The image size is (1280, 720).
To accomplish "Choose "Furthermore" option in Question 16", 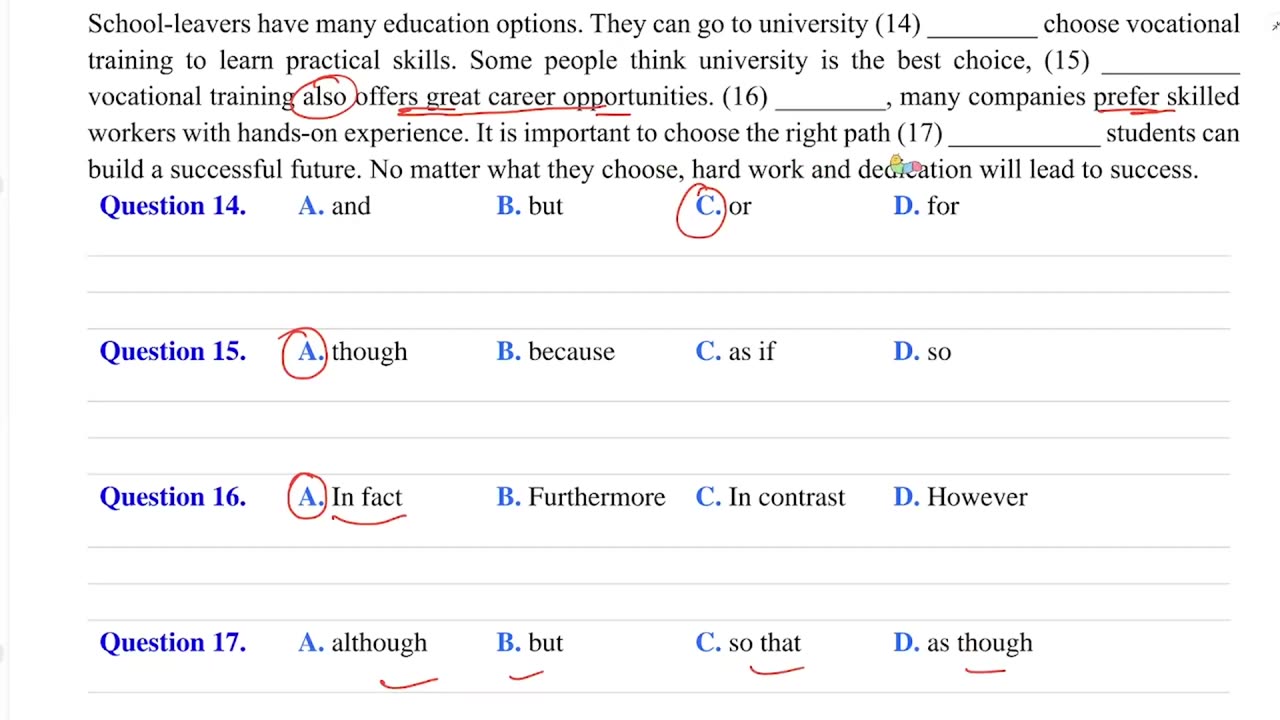I will point(581,497).
